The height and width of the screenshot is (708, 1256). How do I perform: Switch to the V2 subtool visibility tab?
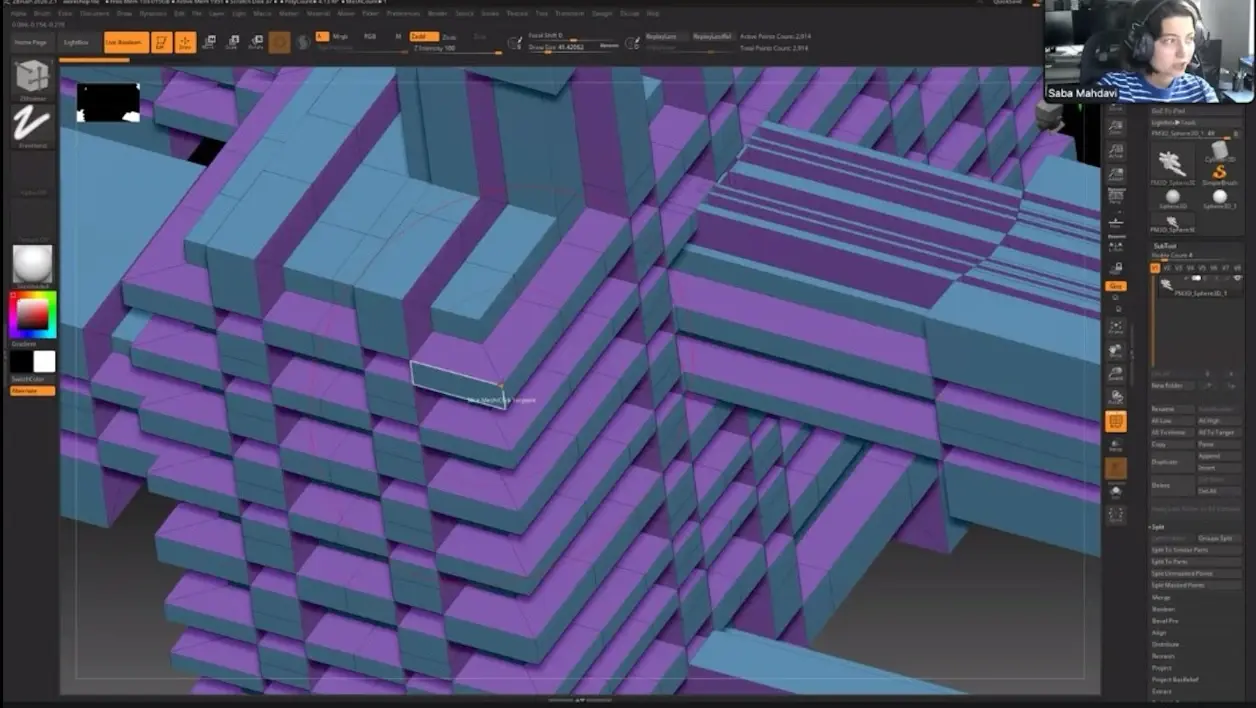(x=1169, y=268)
